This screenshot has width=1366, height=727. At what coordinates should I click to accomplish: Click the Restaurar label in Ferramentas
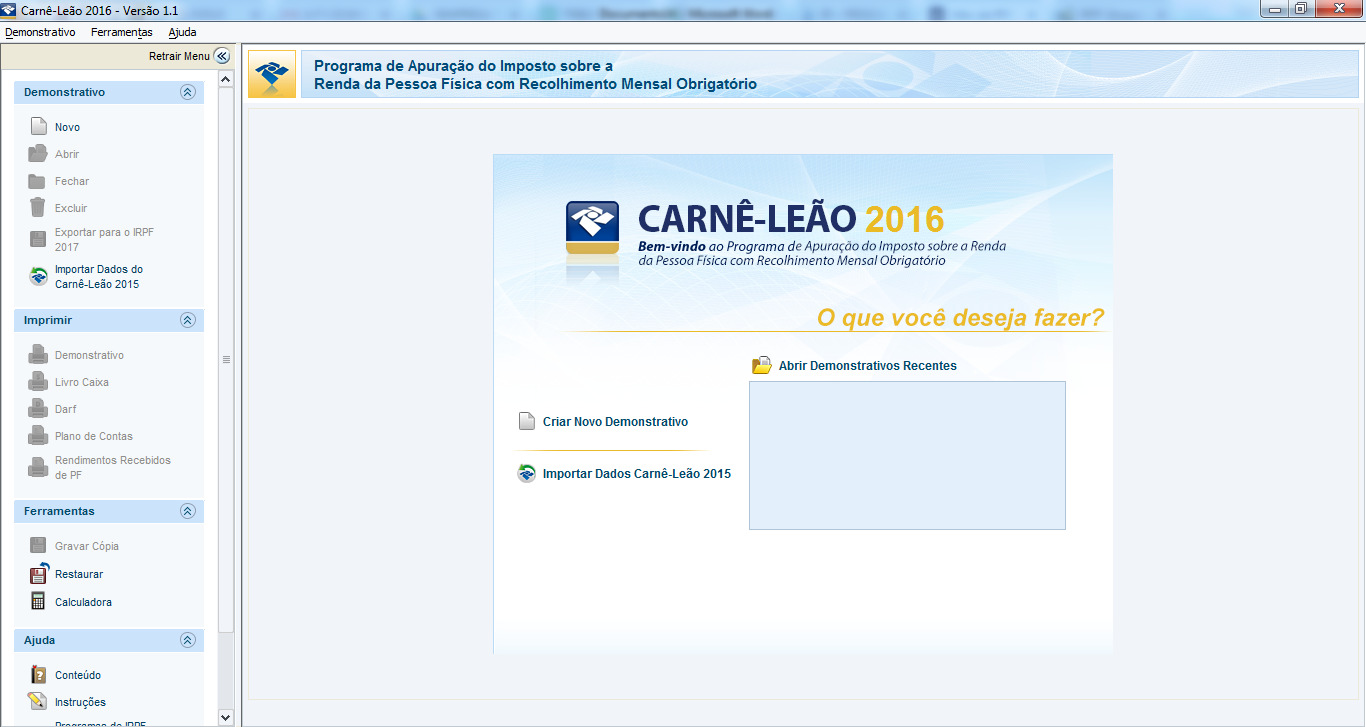click(x=79, y=575)
